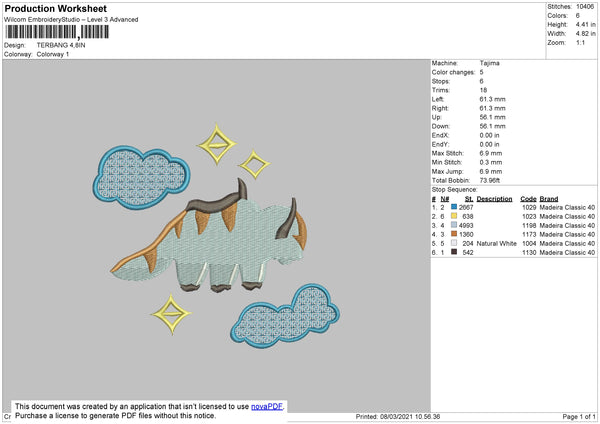Click the Colorway 1 value

click(x=53, y=54)
